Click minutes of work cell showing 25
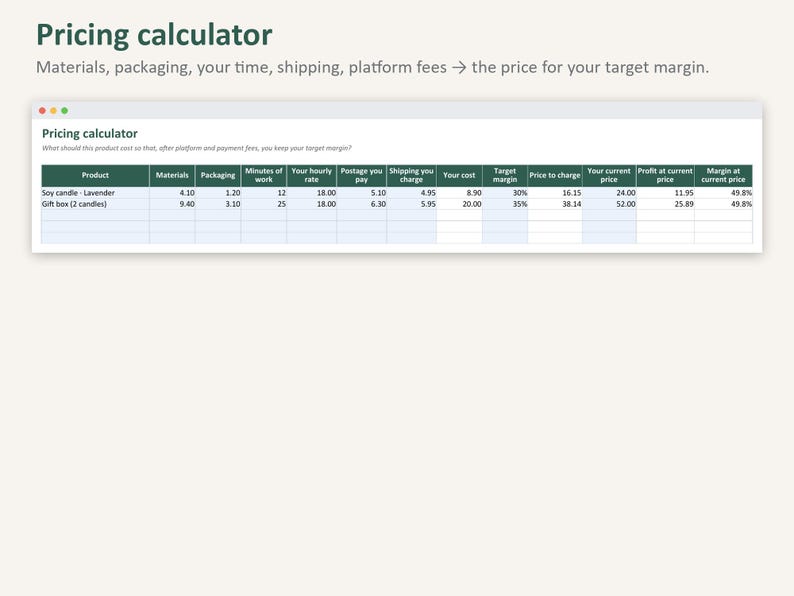 point(264,204)
